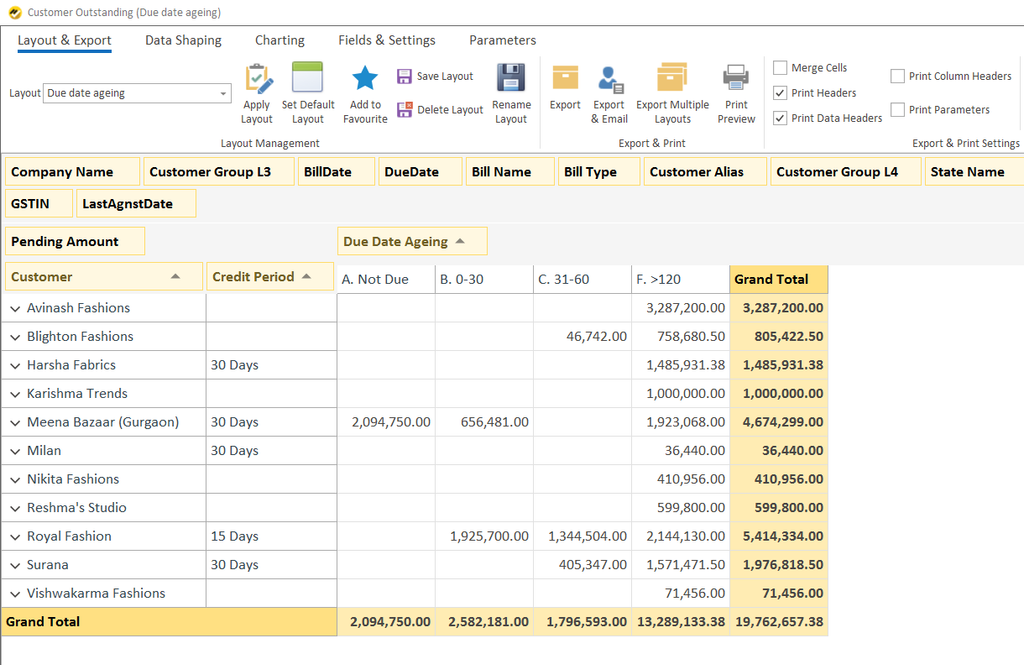1024x665 pixels.
Task: Open the Fields & Settings tab
Action: coord(387,40)
